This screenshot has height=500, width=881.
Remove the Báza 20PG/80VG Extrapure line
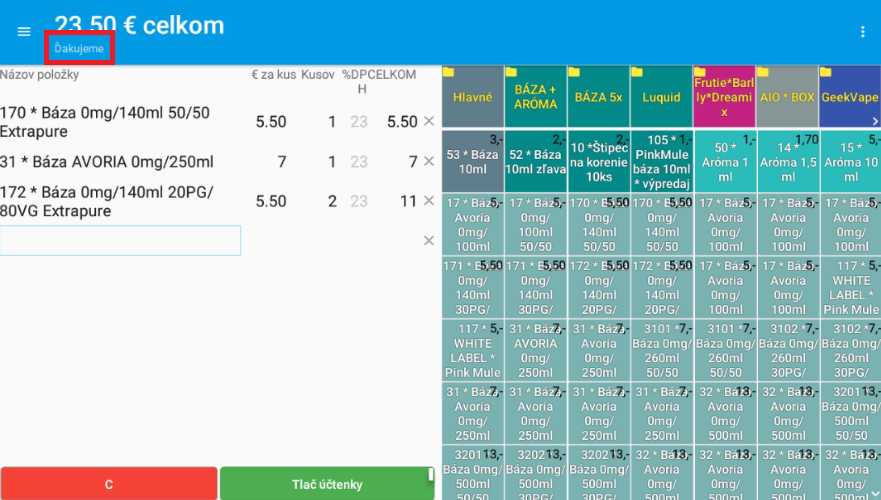tap(429, 201)
